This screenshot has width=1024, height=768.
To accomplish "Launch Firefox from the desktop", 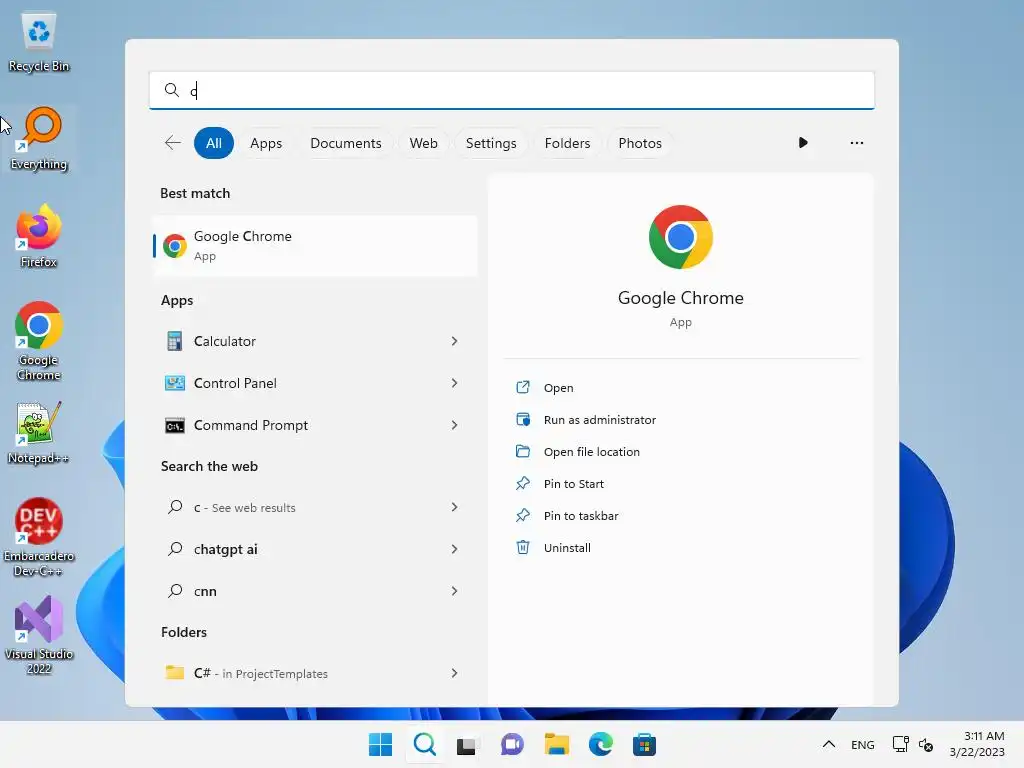I will click(x=39, y=236).
